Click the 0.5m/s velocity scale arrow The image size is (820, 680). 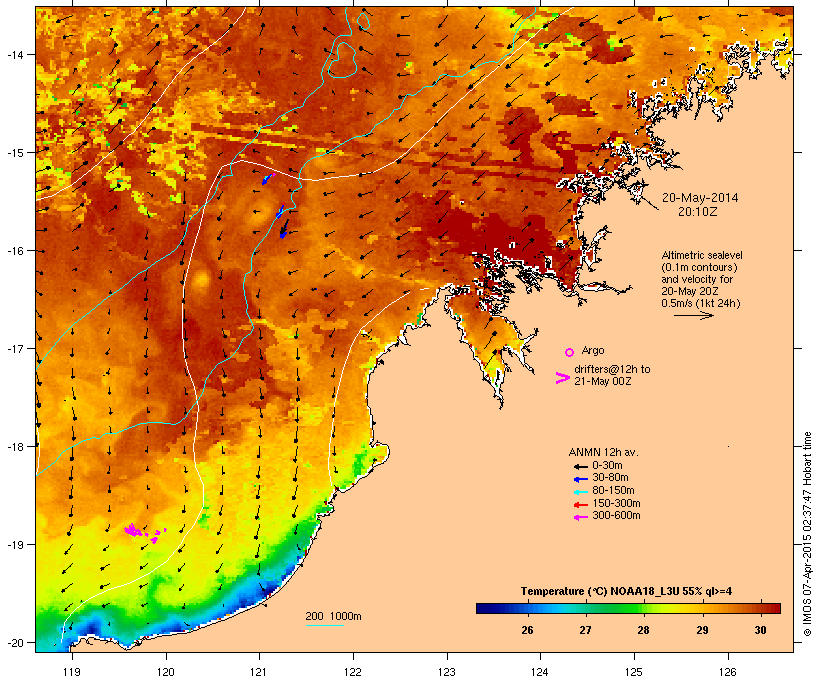(693, 315)
